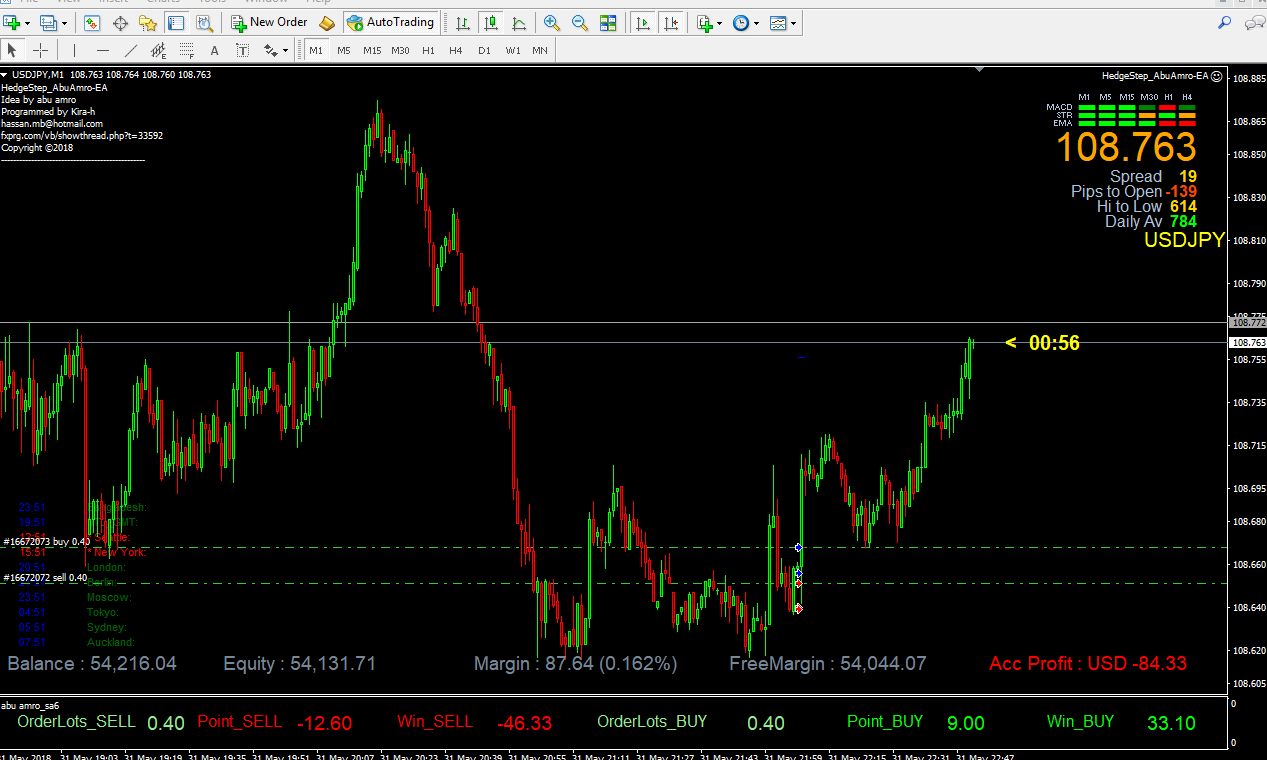Switch chart to M15 timeframe
Image resolution: width=1267 pixels, height=760 pixels.
(372, 50)
